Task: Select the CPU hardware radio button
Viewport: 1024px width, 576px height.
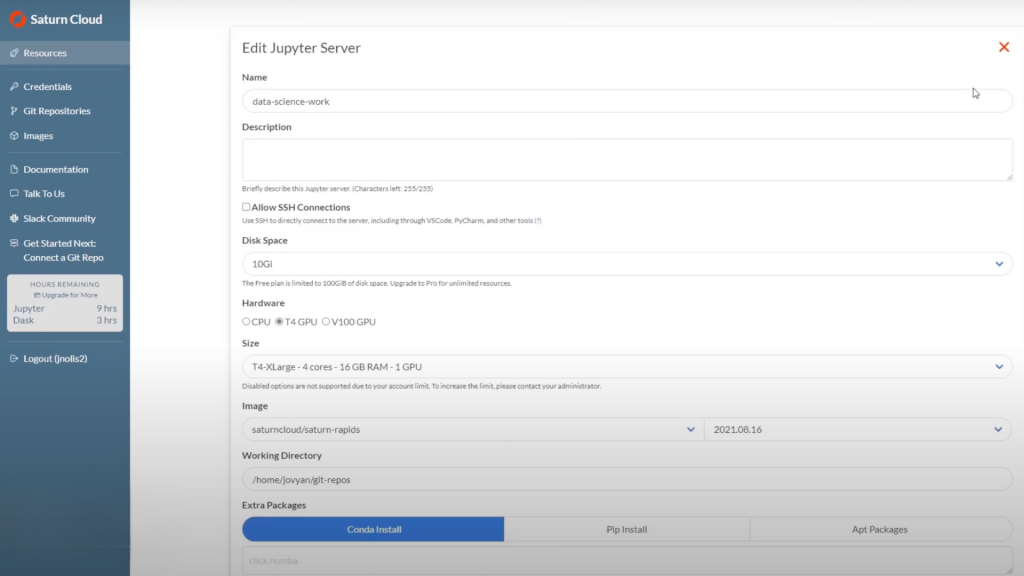Action: (246, 321)
